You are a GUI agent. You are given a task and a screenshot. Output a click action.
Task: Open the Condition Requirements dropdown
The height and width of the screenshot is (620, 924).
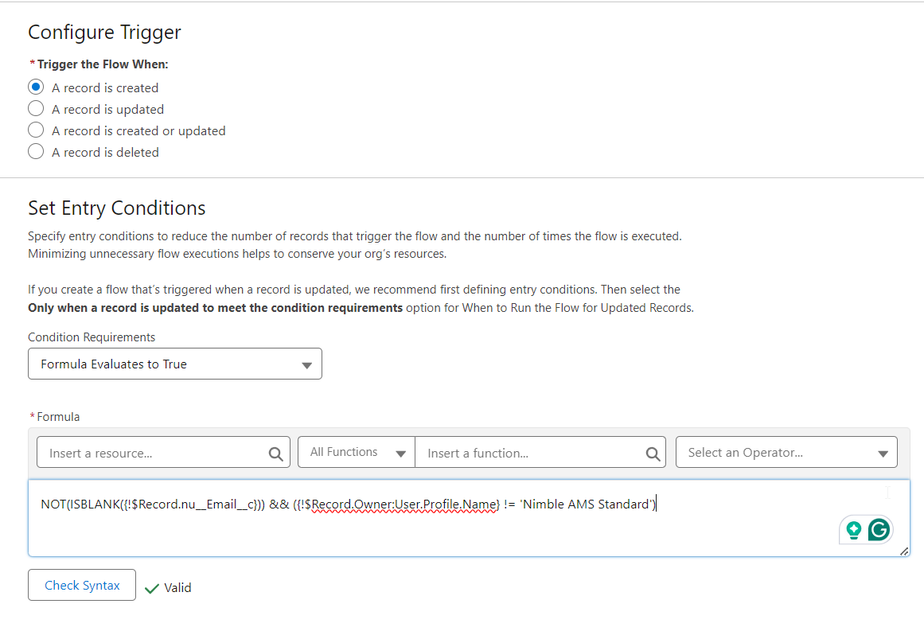coord(175,364)
